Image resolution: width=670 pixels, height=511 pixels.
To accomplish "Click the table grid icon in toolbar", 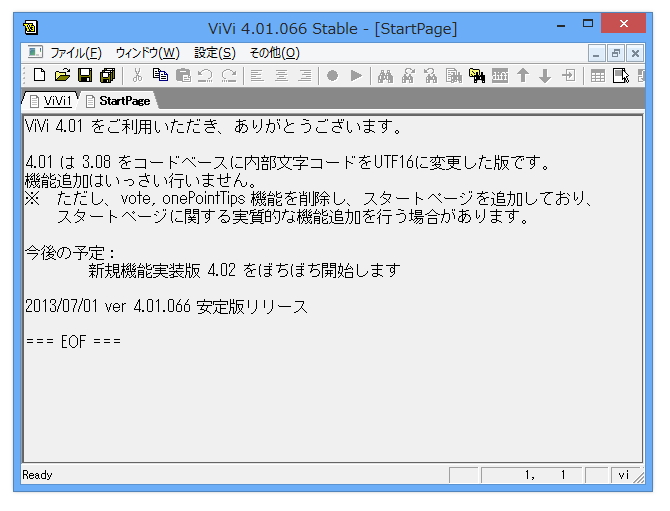I will click(x=597, y=76).
